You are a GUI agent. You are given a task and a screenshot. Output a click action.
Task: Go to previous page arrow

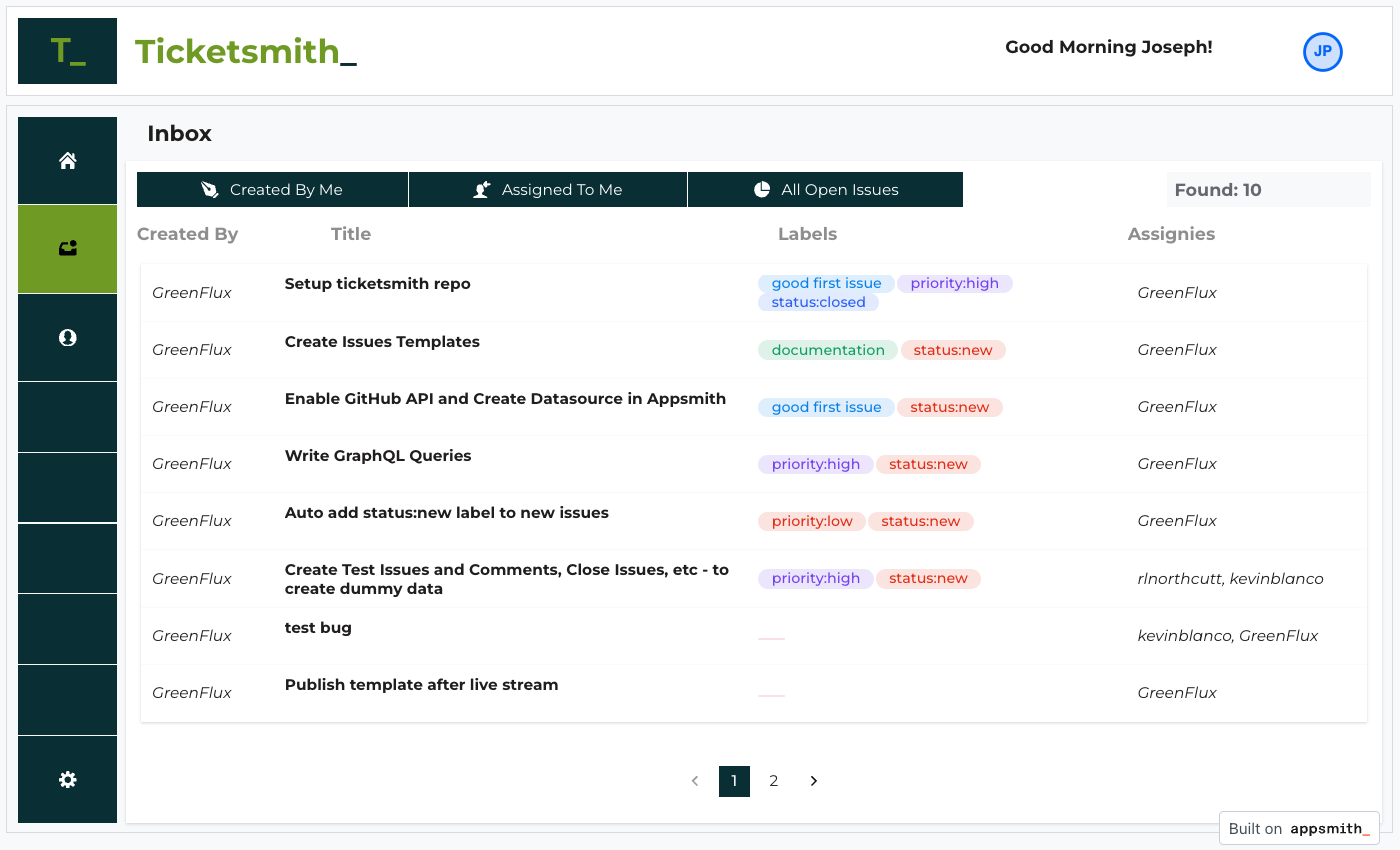695,781
